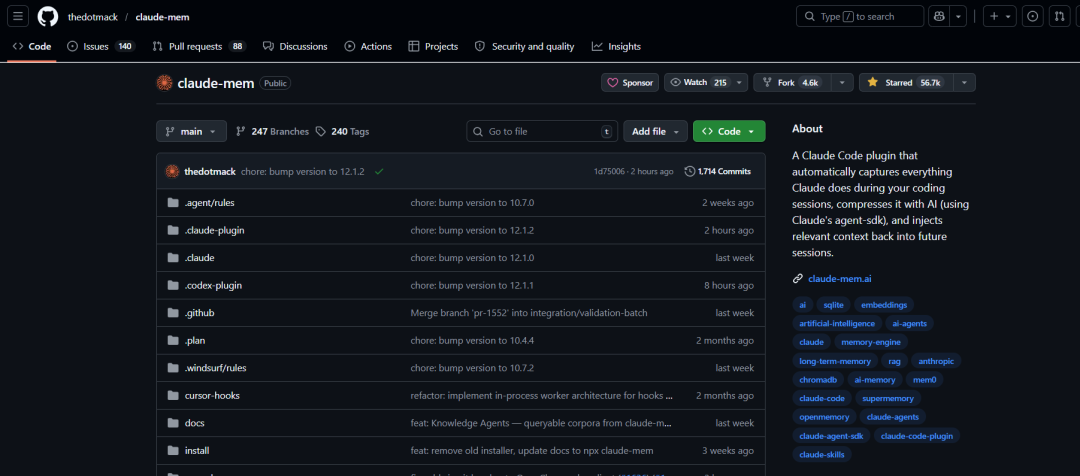Screen dimensions: 1080x476
Task: Click the header search box
Action: tap(860, 17)
